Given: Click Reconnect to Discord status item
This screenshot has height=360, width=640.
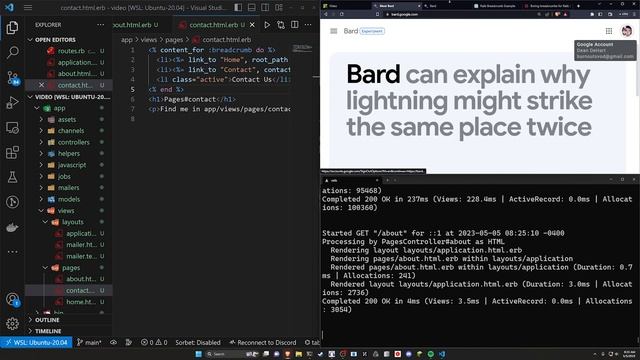Looking at the screenshot, I should tap(263, 342).
